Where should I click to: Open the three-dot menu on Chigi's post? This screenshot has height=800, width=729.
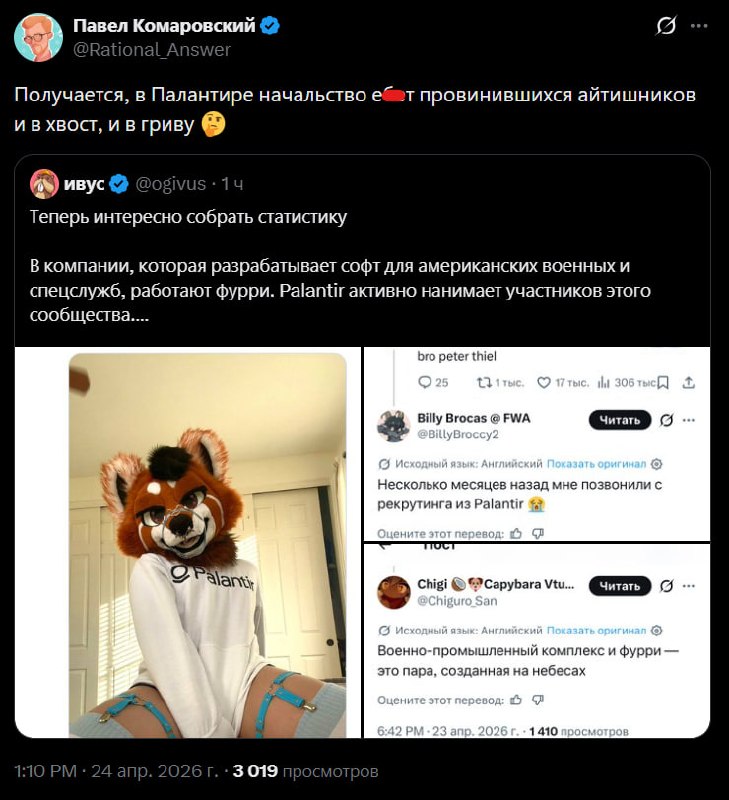click(689, 586)
